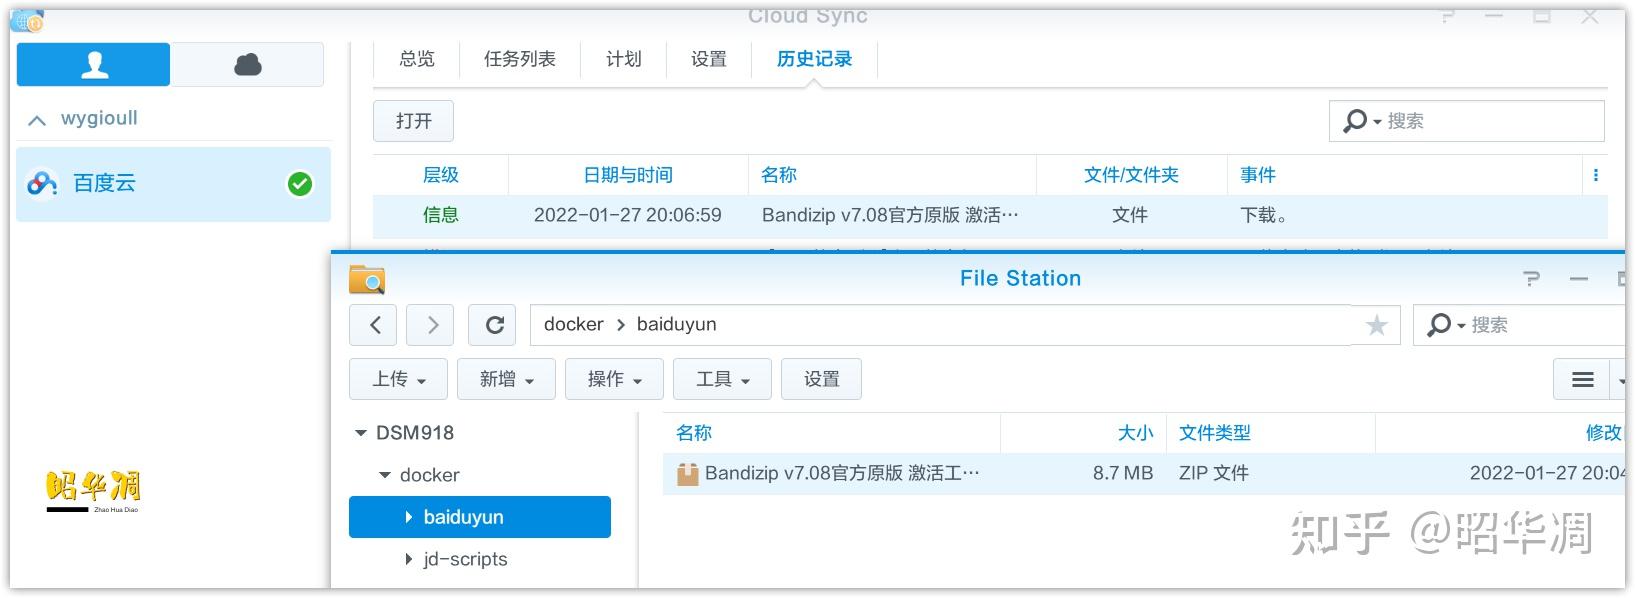This screenshot has width=1635, height=598.
Task: Switch to the 总览 tab
Action: pos(417,59)
